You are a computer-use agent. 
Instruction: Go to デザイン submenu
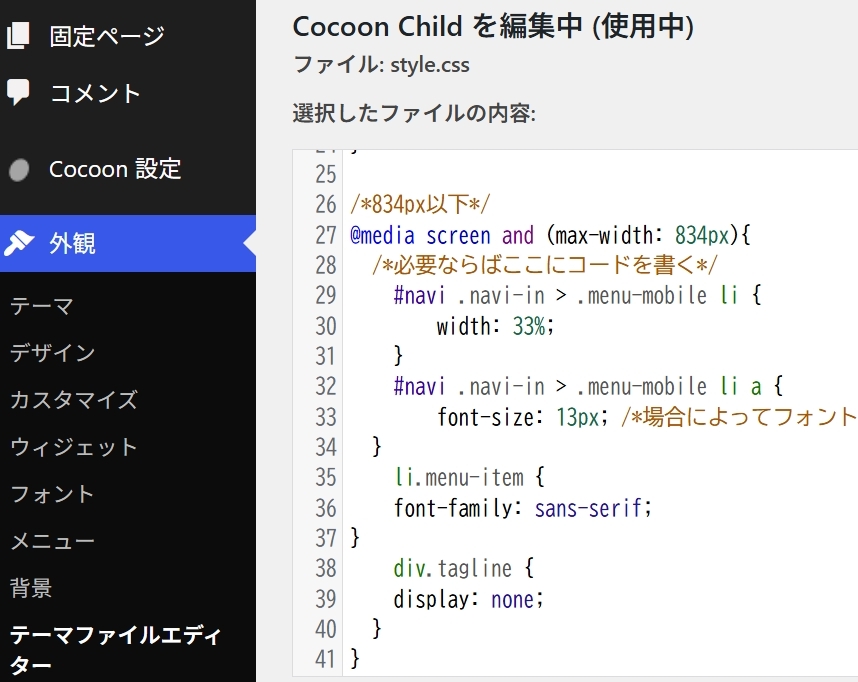(53, 352)
